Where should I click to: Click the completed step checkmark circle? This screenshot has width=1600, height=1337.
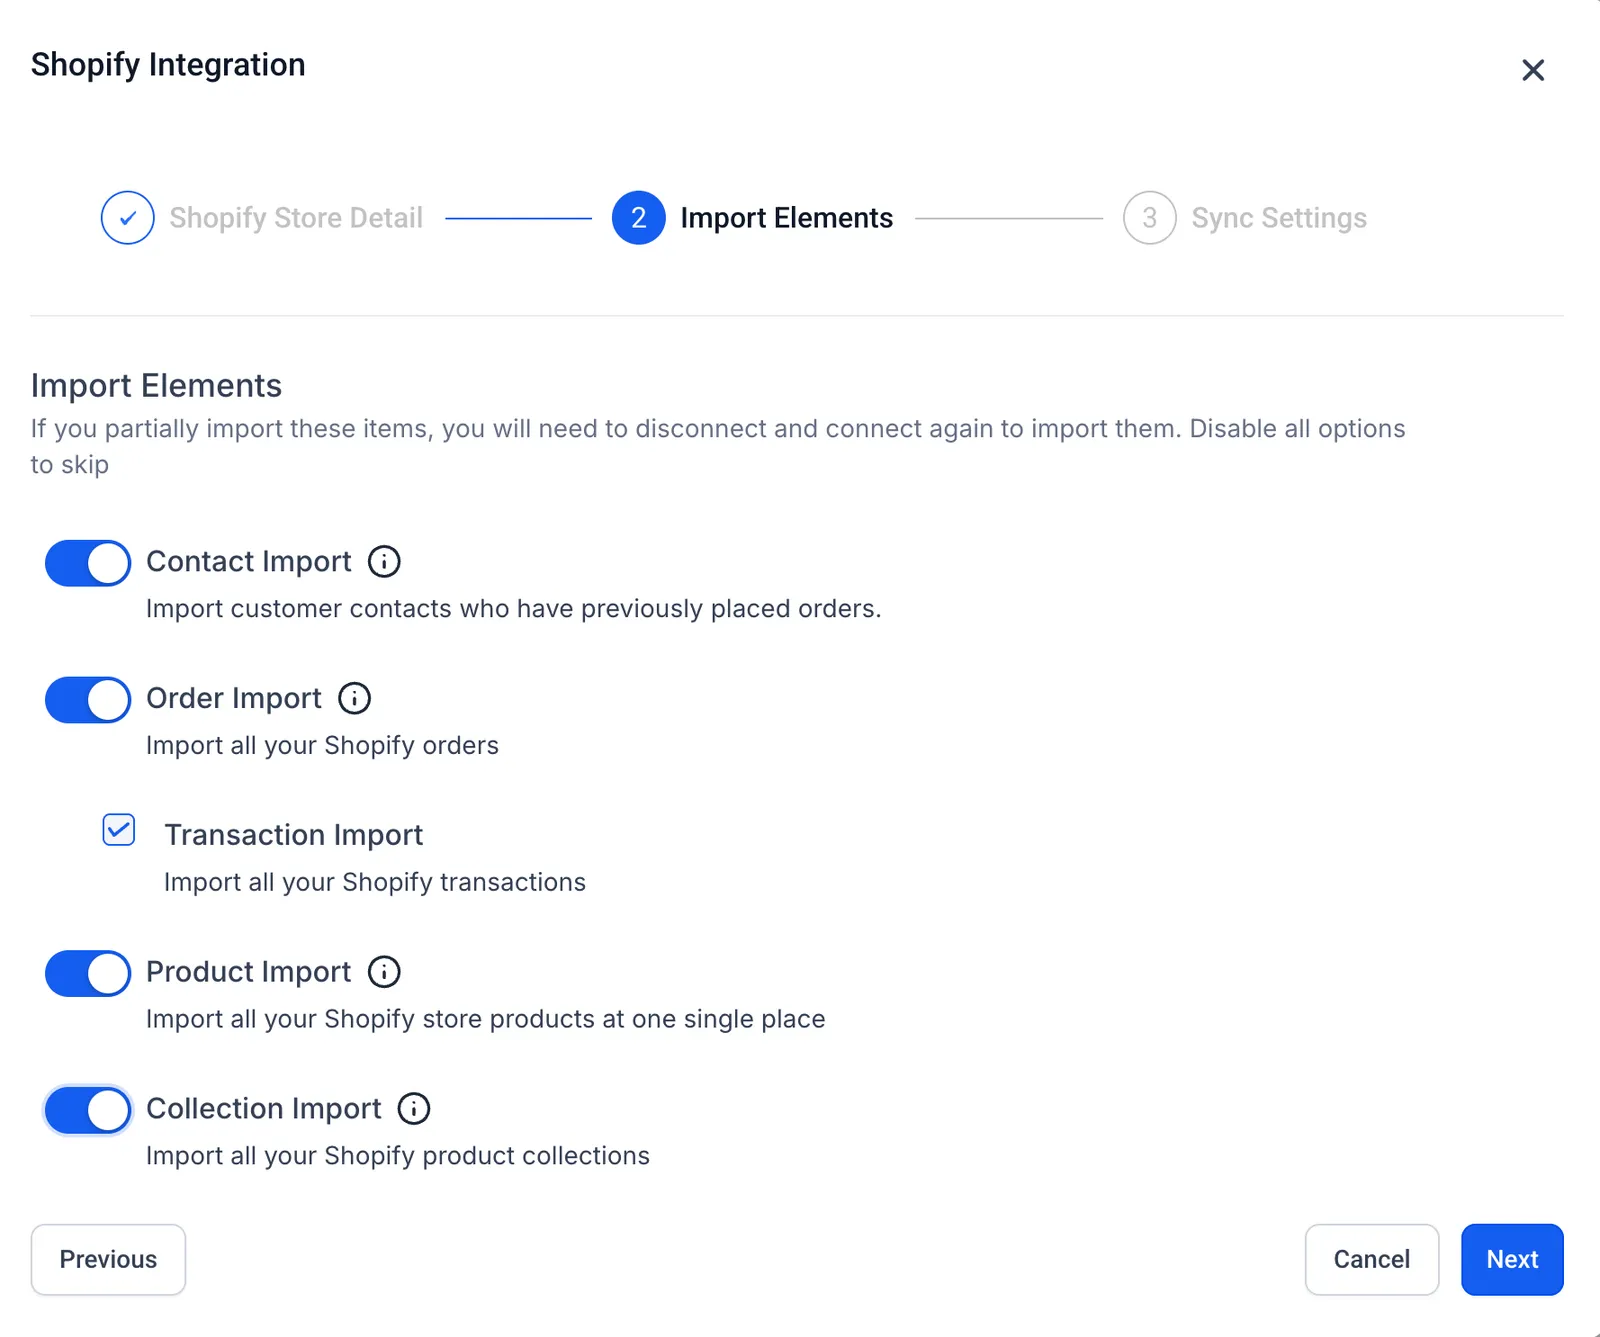(128, 218)
